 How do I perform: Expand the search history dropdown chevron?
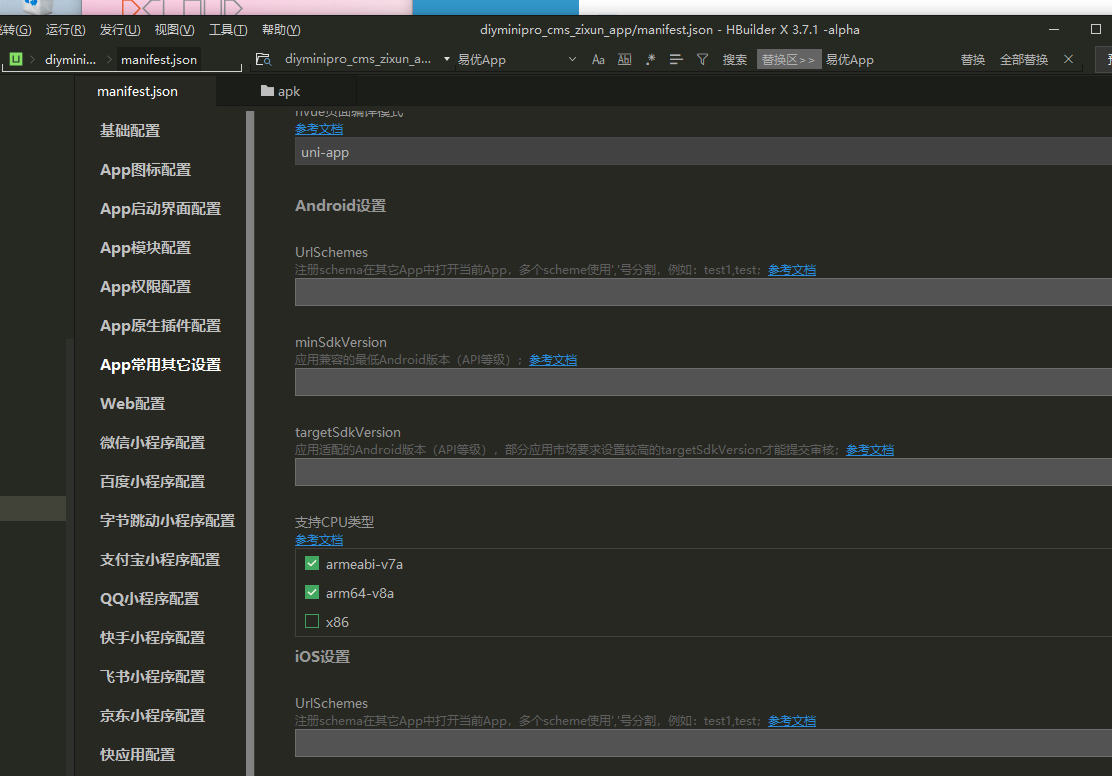tap(572, 60)
